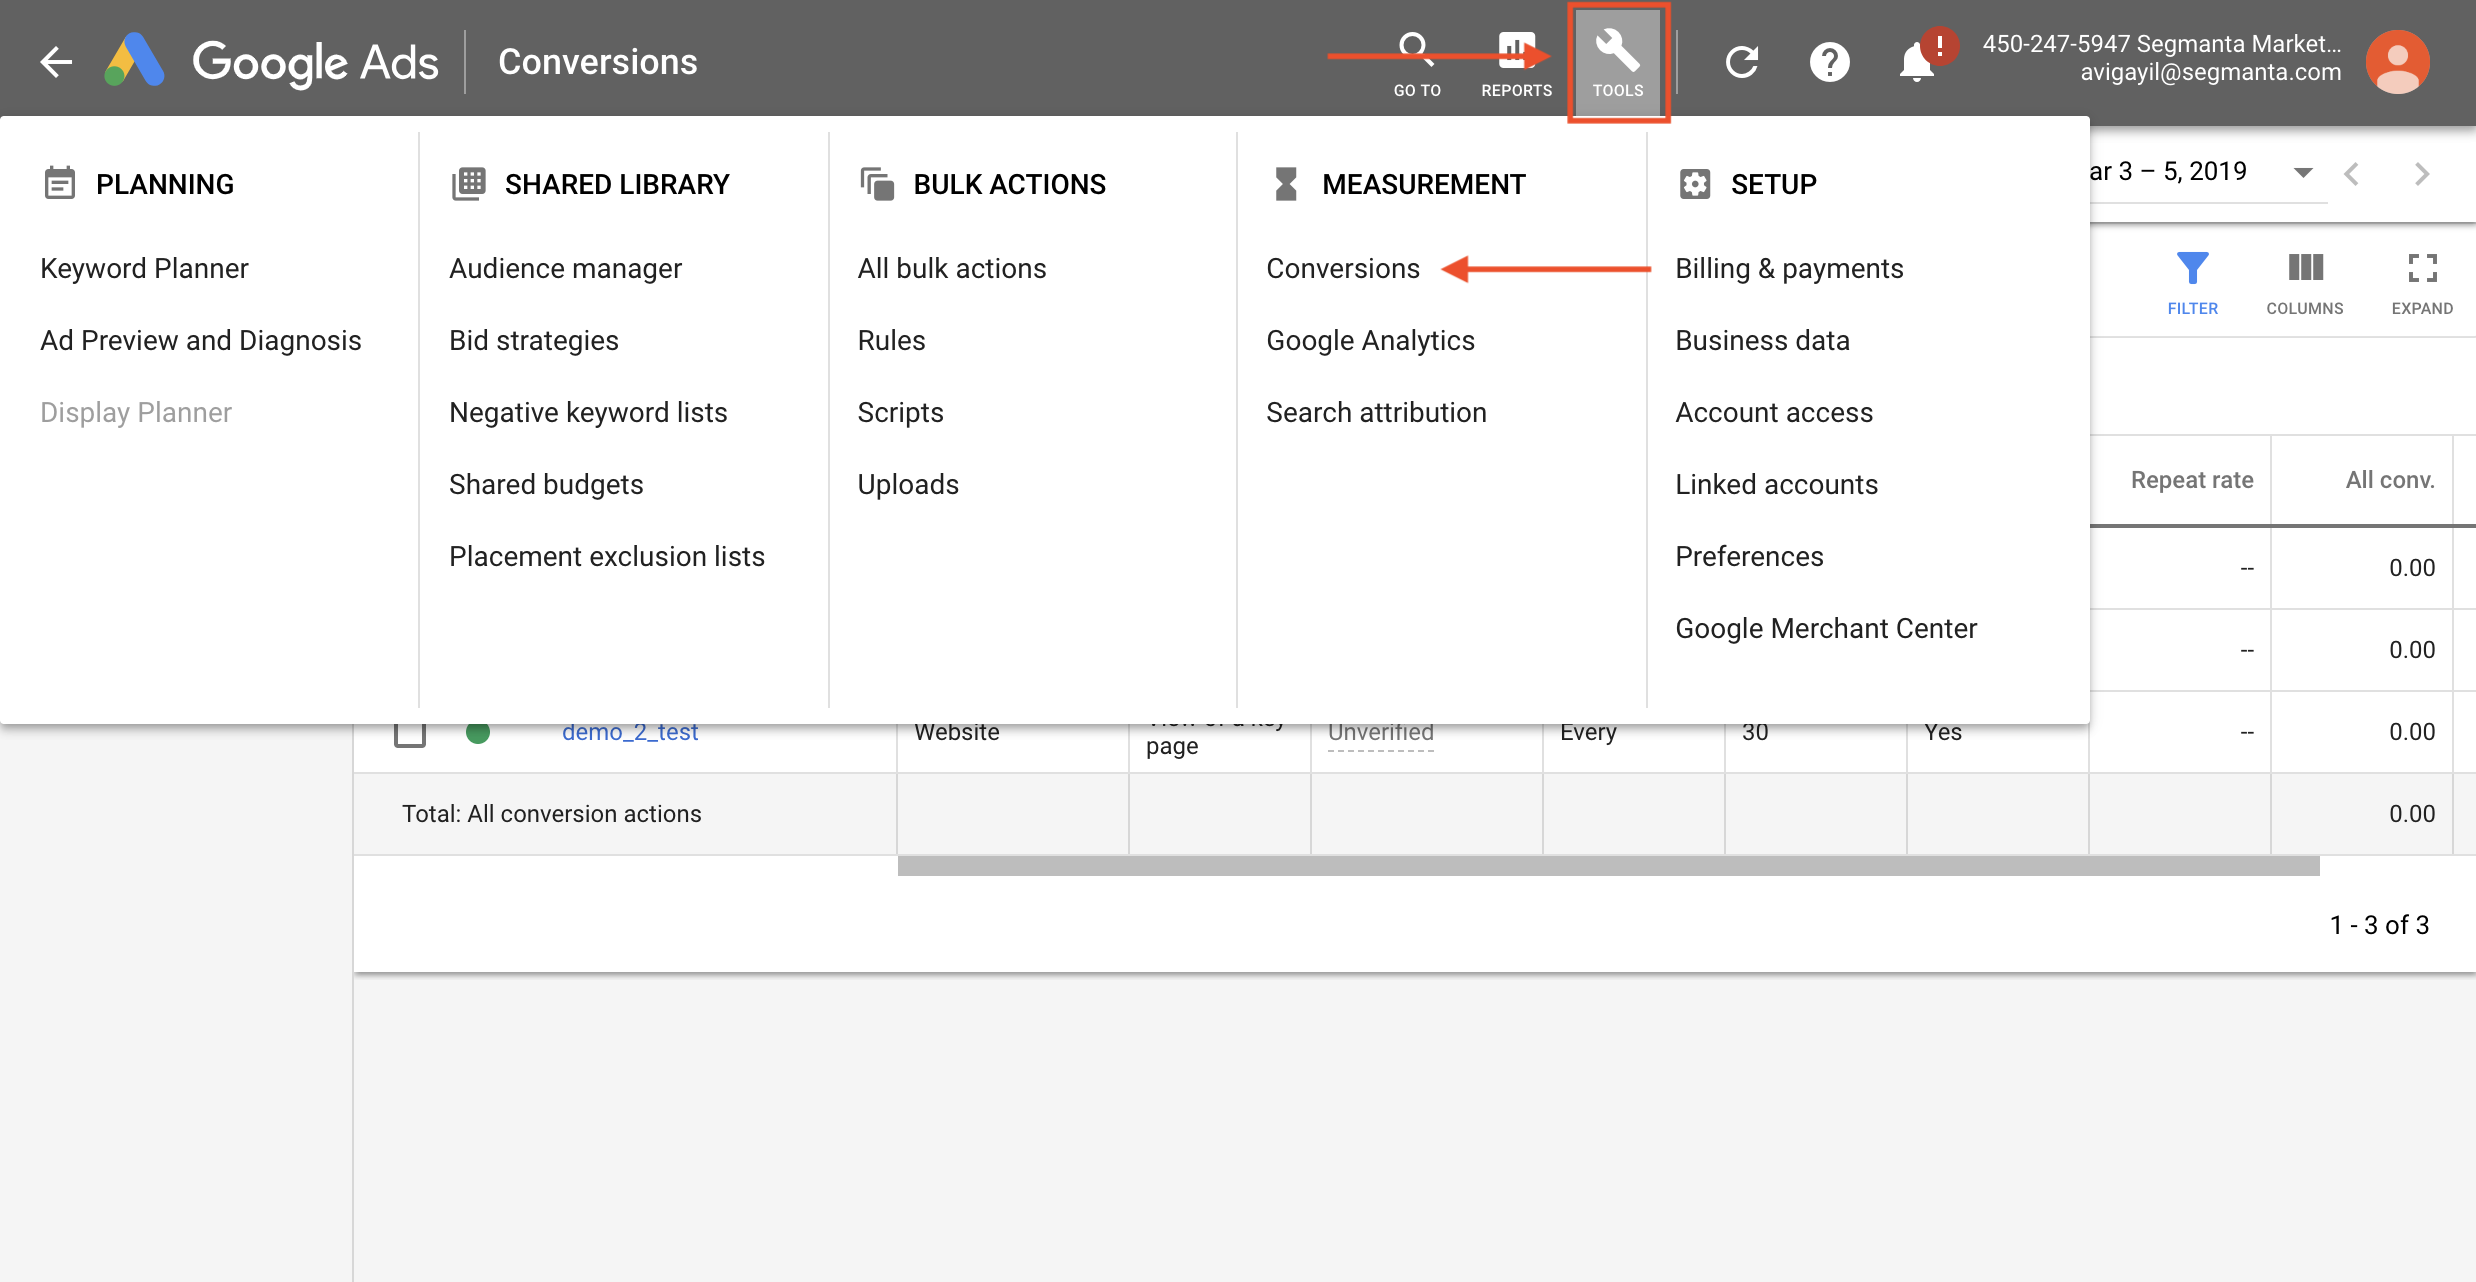2476x1282 pixels.
Task: Open Google Merchant Center
Action: pos(1826,628)
